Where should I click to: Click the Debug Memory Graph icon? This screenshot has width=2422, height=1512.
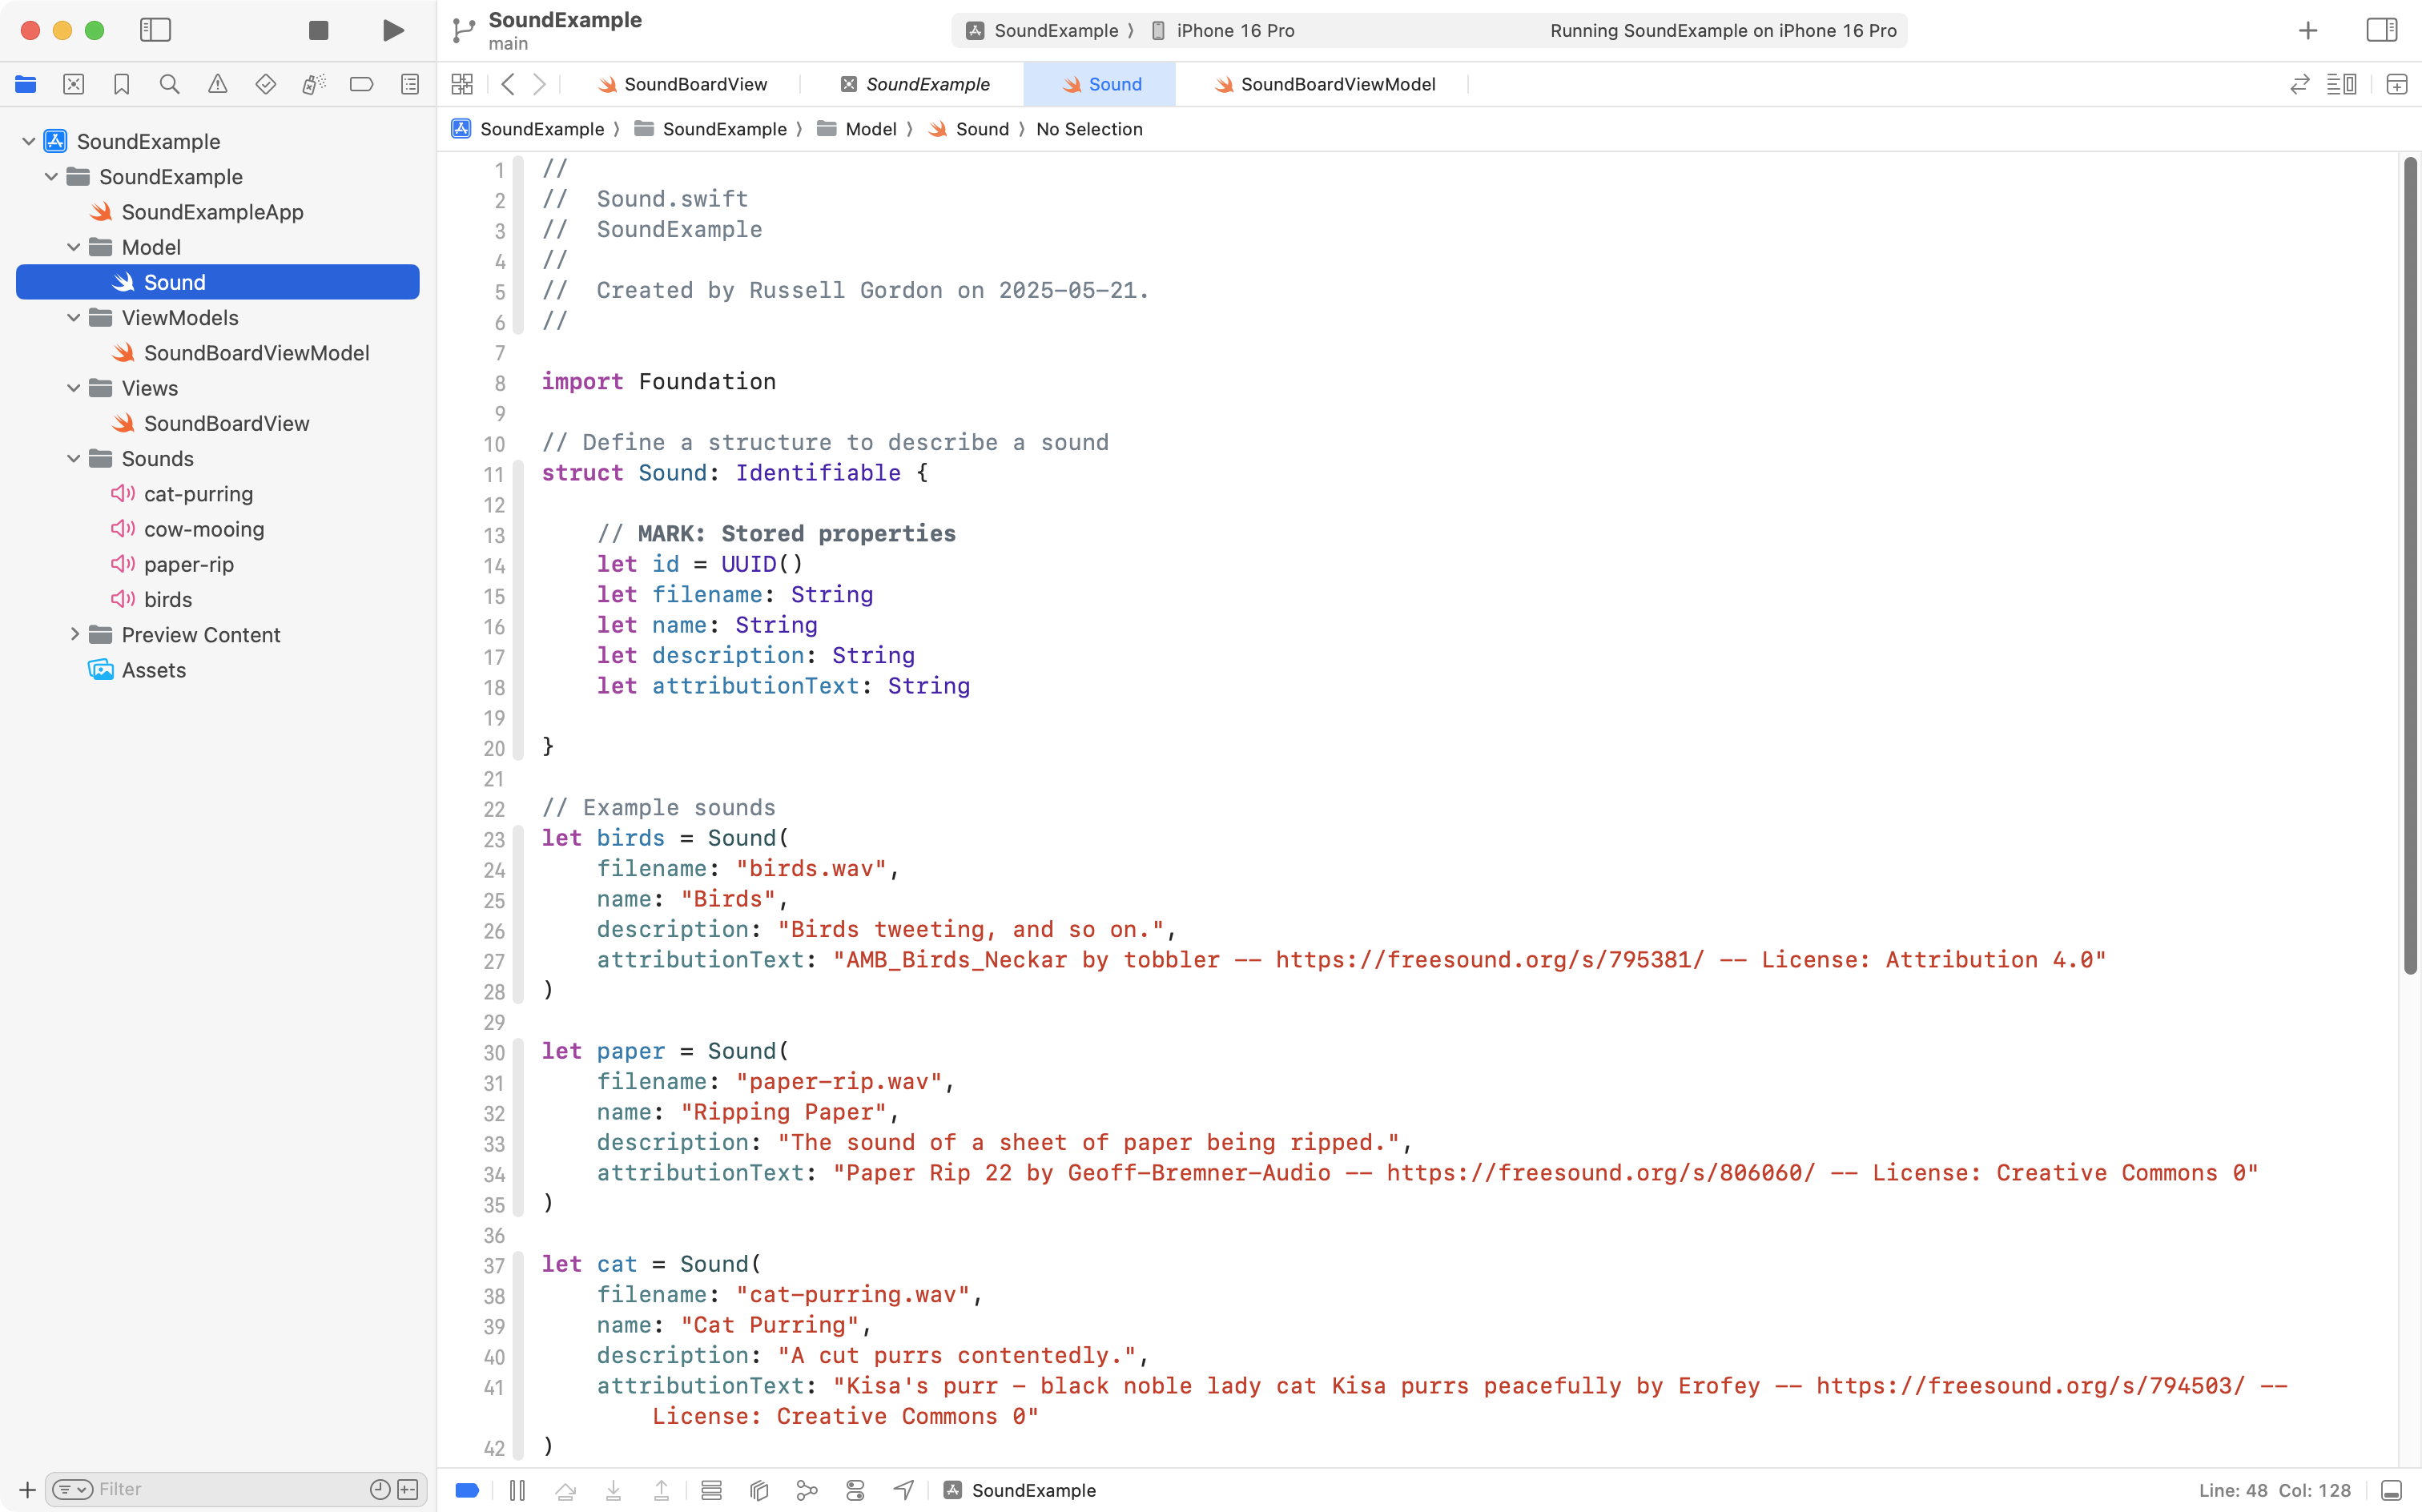(x=806, y=1490)
